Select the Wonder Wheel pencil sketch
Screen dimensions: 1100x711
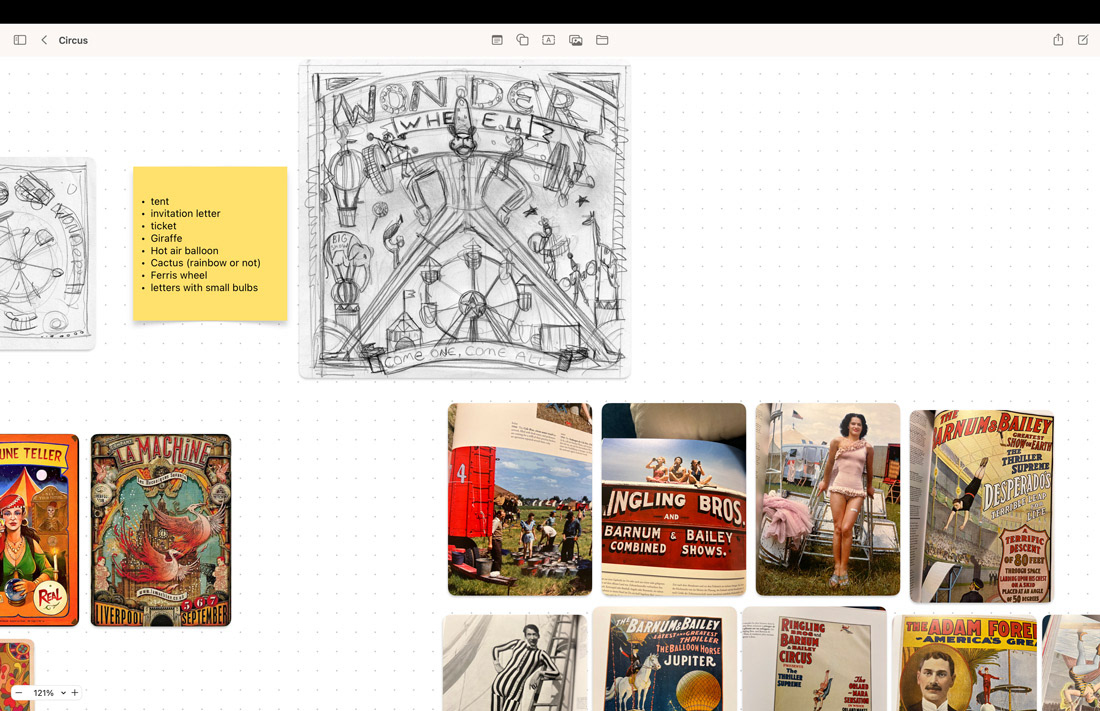click(x=464, y=220)
